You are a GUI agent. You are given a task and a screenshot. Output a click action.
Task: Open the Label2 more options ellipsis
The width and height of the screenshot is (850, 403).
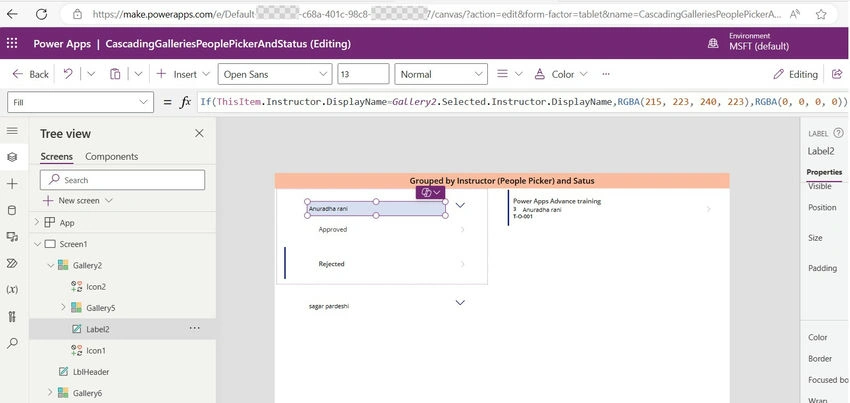pos(195,329)
